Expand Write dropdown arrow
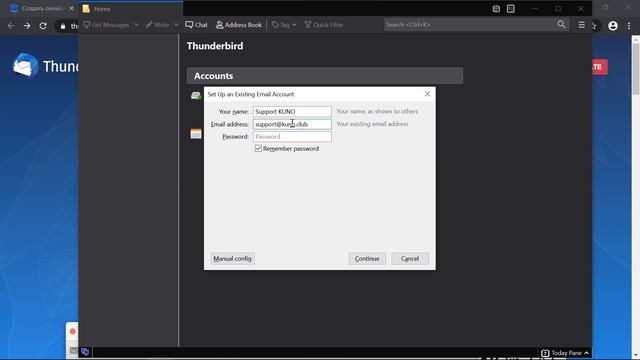Image resolution: width=640 pixels, height=360 pixels. pyautogui.click(x=176, y=25)
